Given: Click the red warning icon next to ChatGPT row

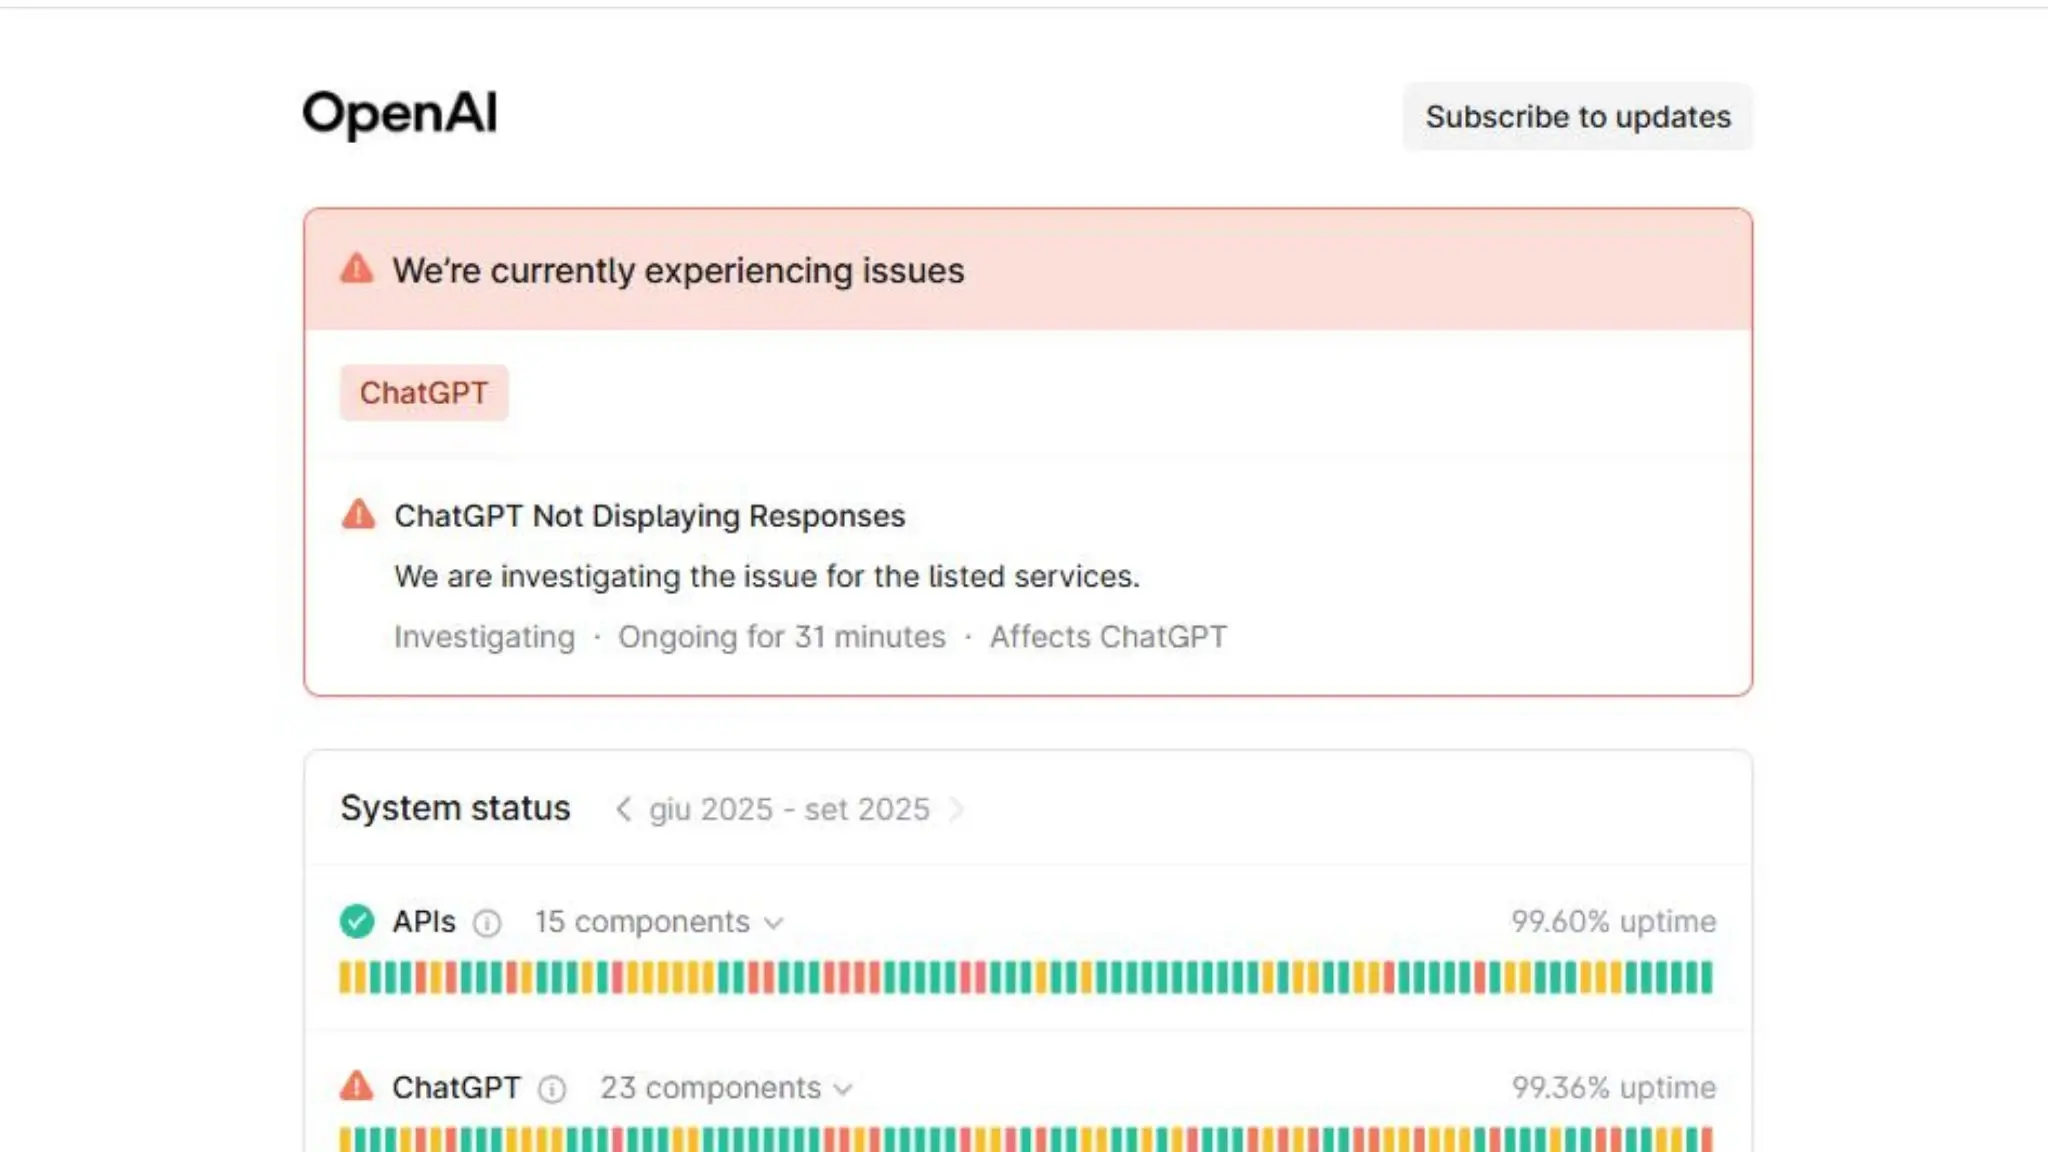Looking at the screenshot, I should (357, 1086).
